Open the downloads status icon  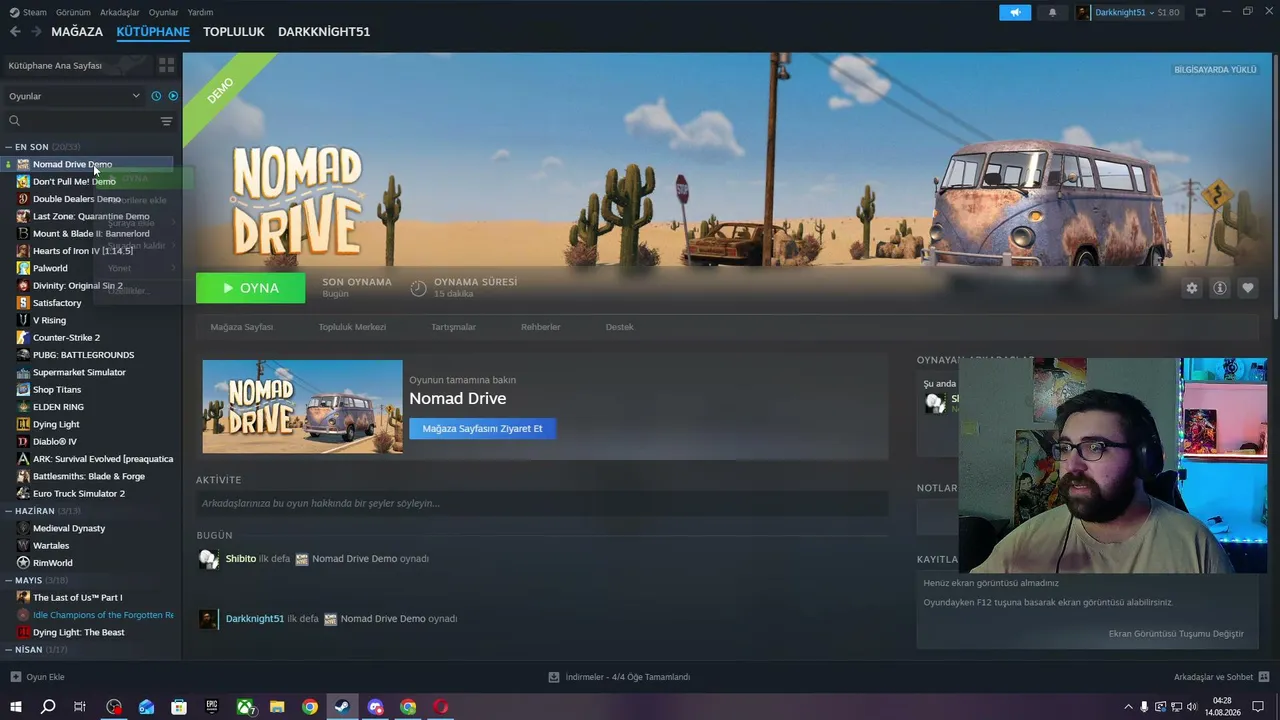(553, 677)
